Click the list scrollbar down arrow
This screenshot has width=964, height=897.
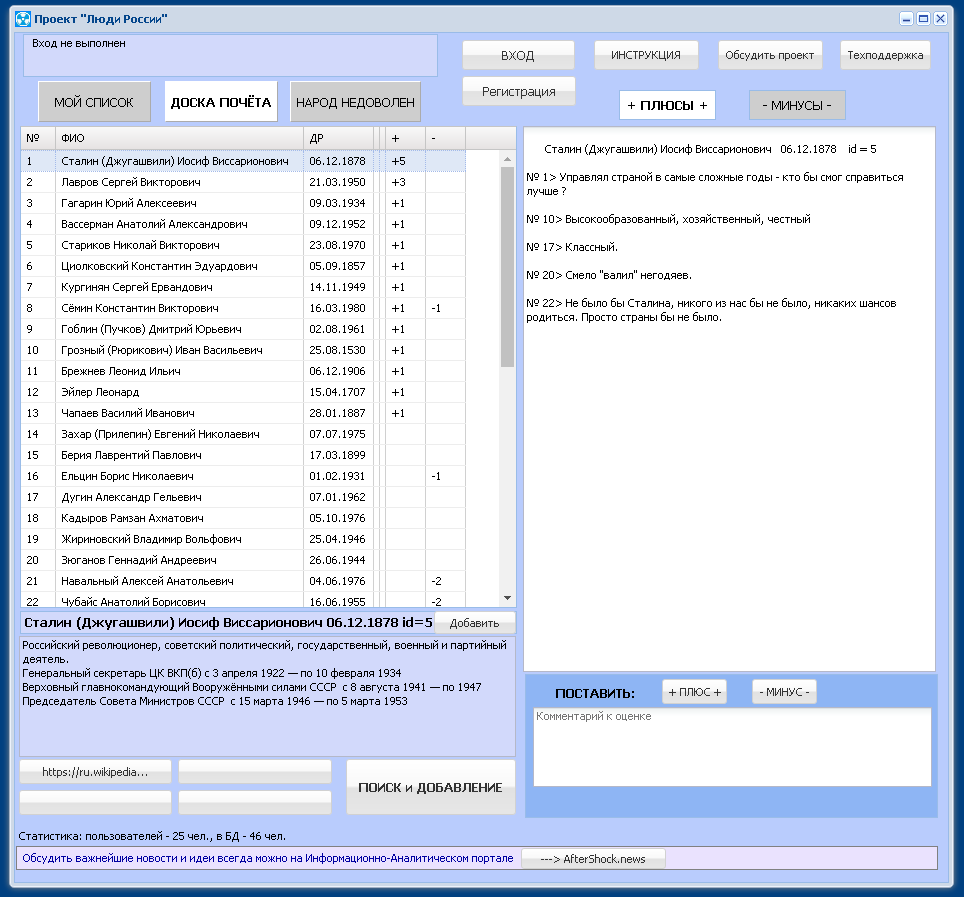point(507,597)
